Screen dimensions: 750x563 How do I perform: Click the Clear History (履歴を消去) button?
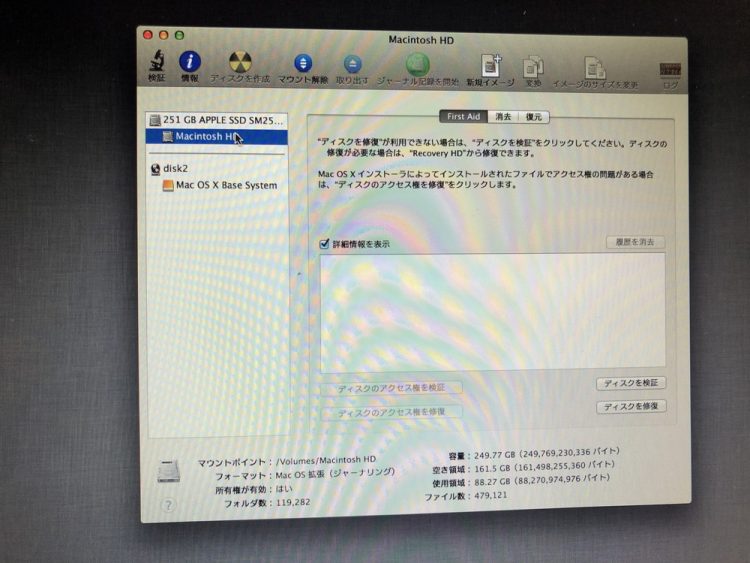click(x=635, y=242)
